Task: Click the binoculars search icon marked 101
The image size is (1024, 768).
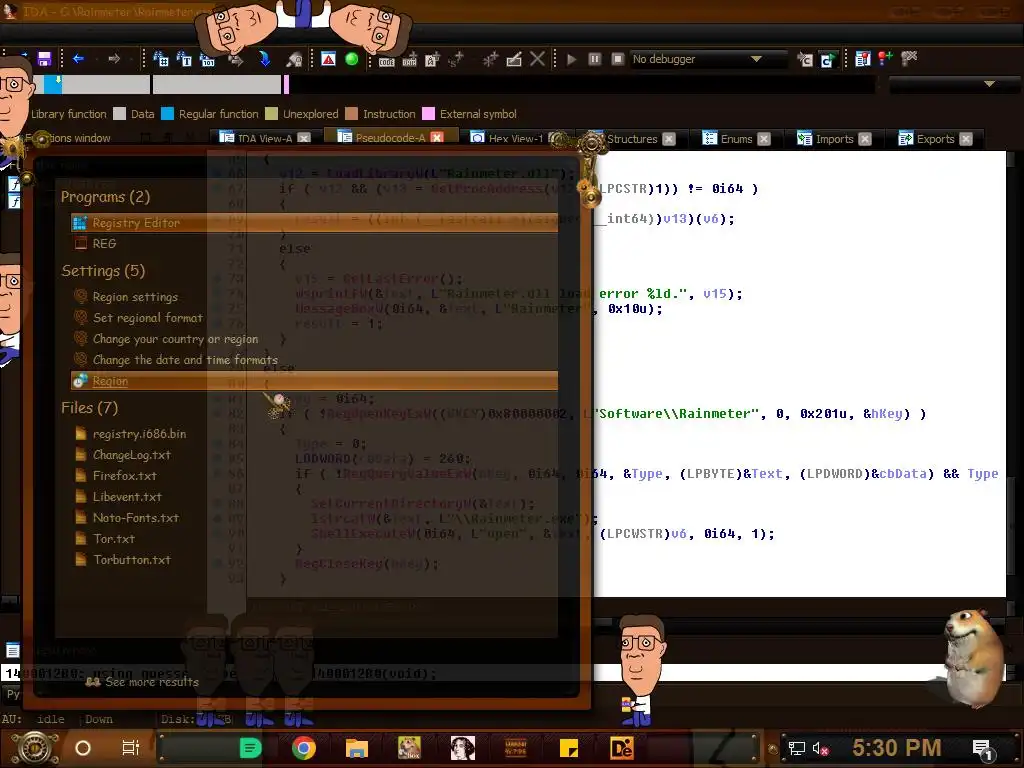Action: [x=207, y=59]
